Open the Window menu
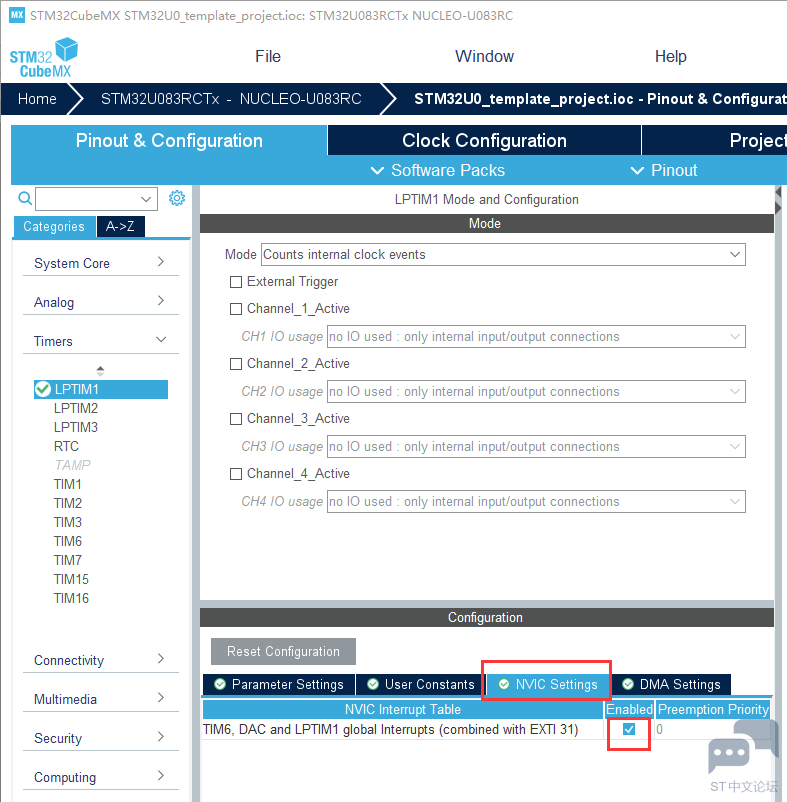Image resolution: width=787 pixels, height=802 pixels. (x=484, y=56)
